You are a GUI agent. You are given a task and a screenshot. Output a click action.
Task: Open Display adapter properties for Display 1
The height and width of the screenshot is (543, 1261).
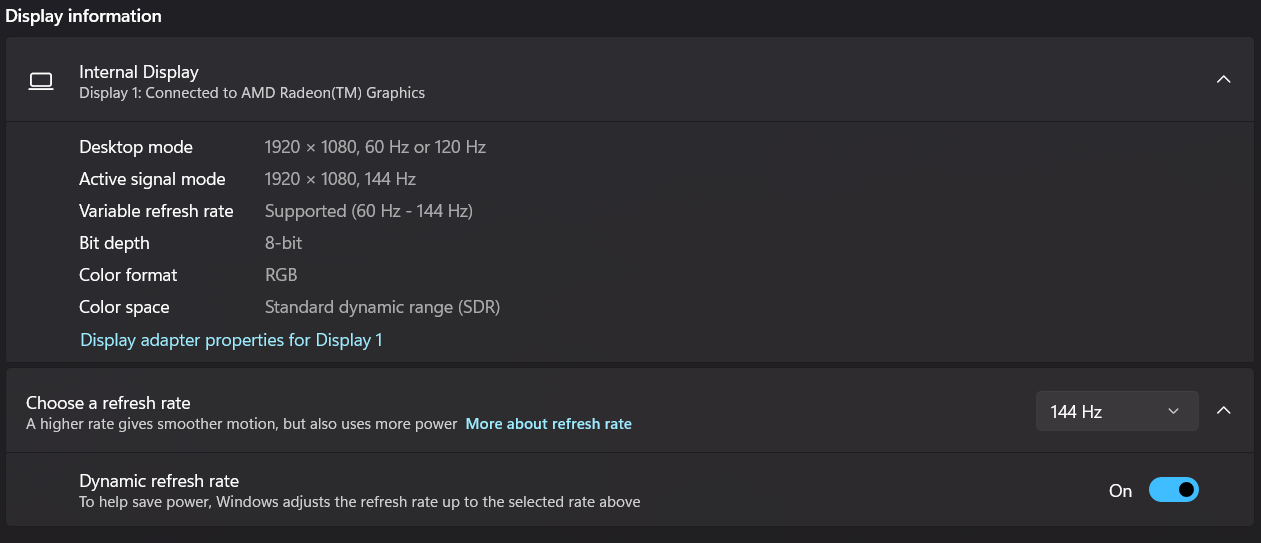click(x=231, y=340)
